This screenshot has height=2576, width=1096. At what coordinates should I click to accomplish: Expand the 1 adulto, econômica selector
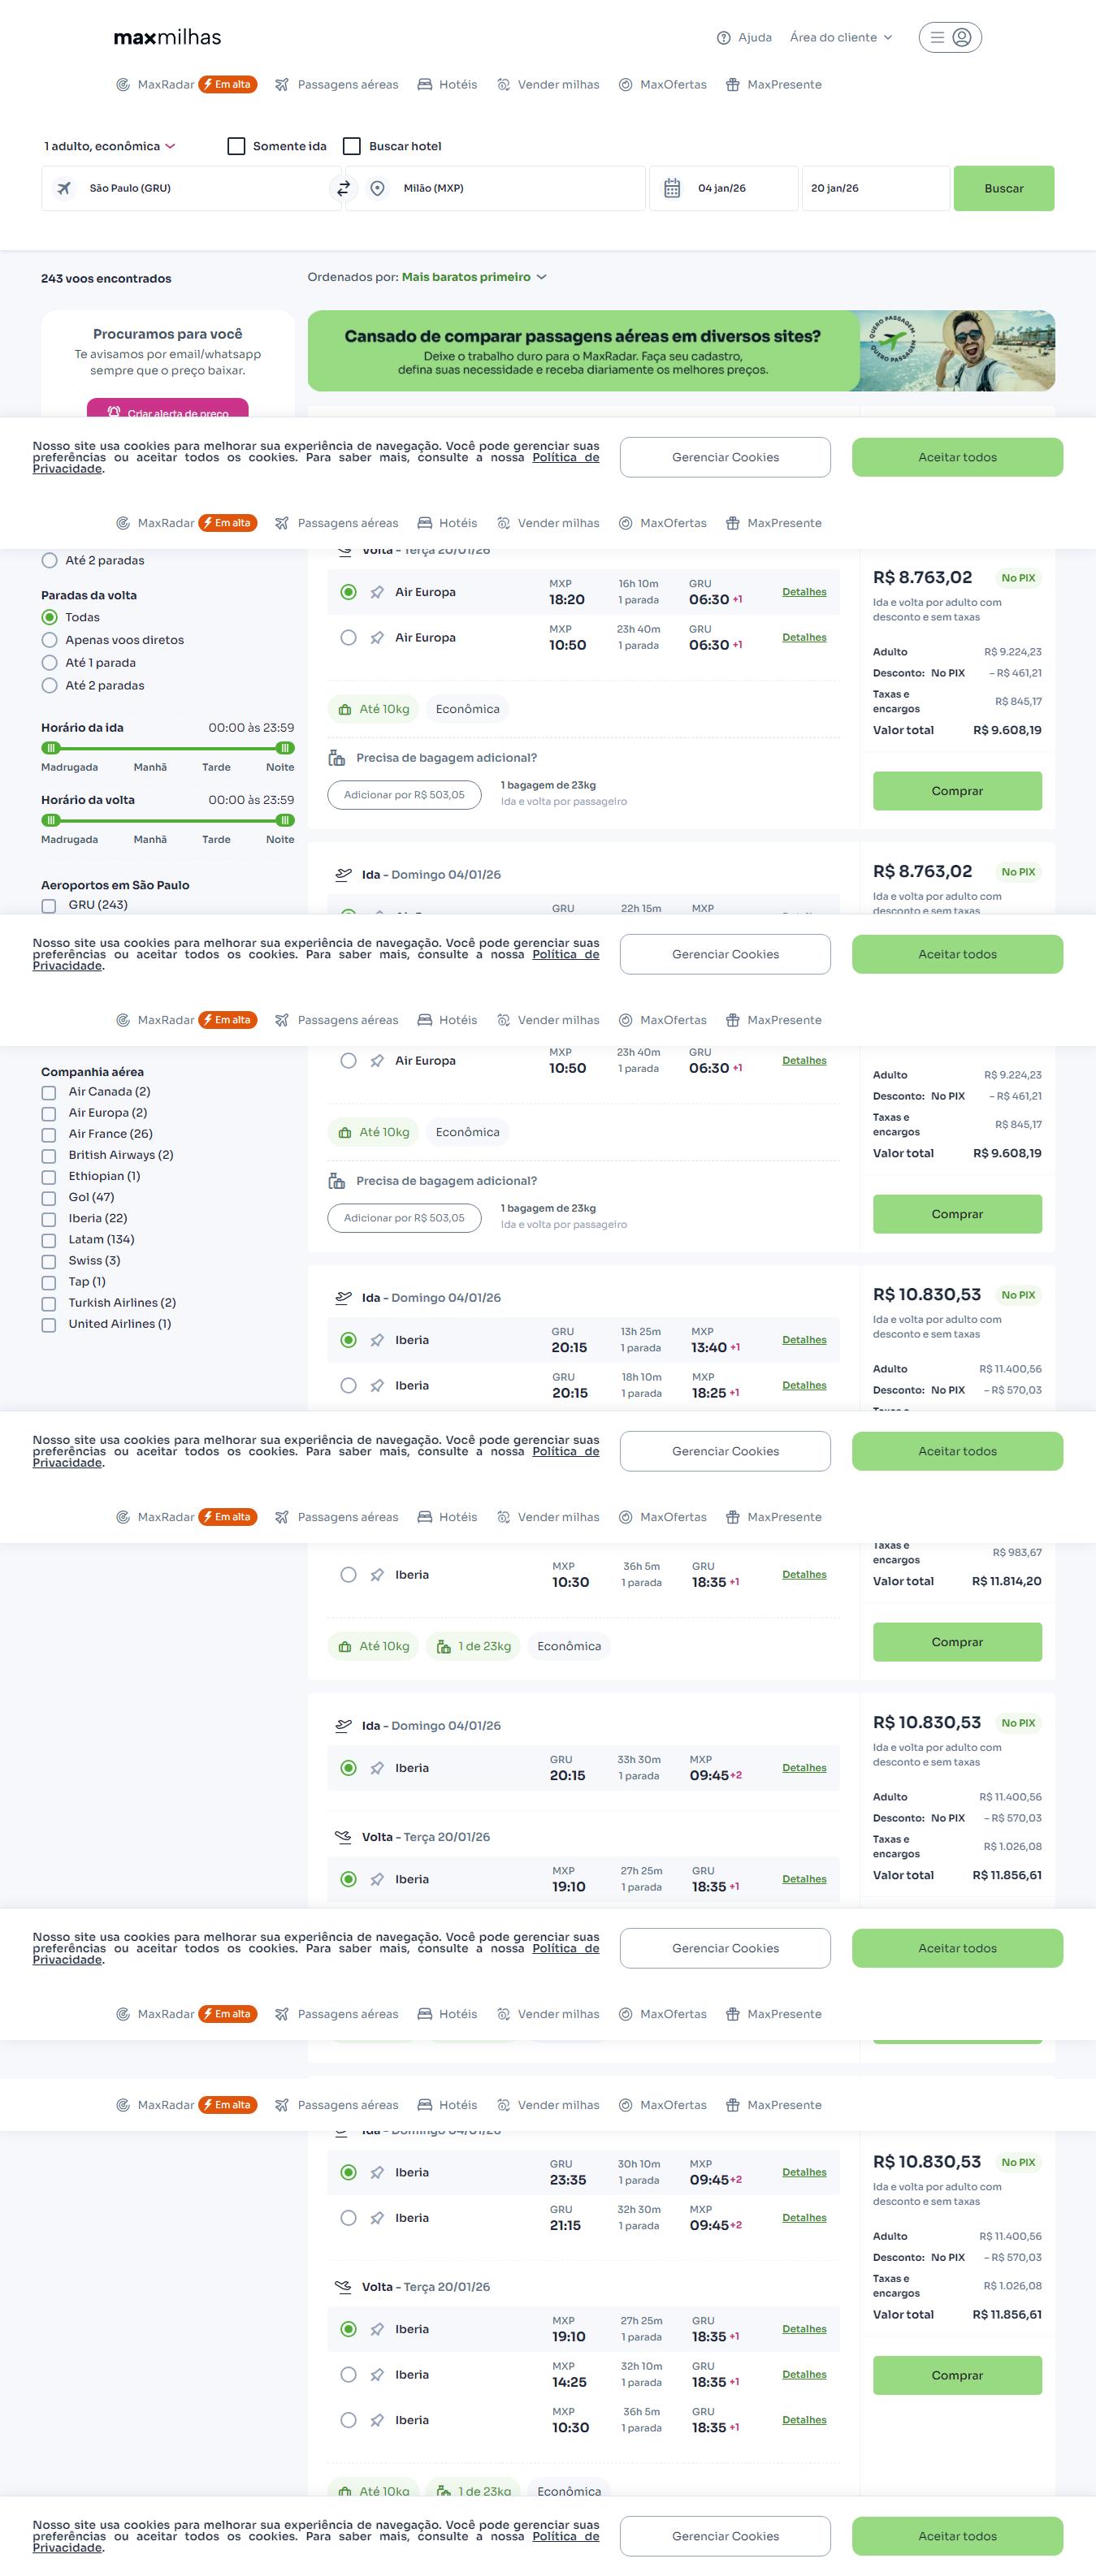pyautogui.click(x=110, y=146)
